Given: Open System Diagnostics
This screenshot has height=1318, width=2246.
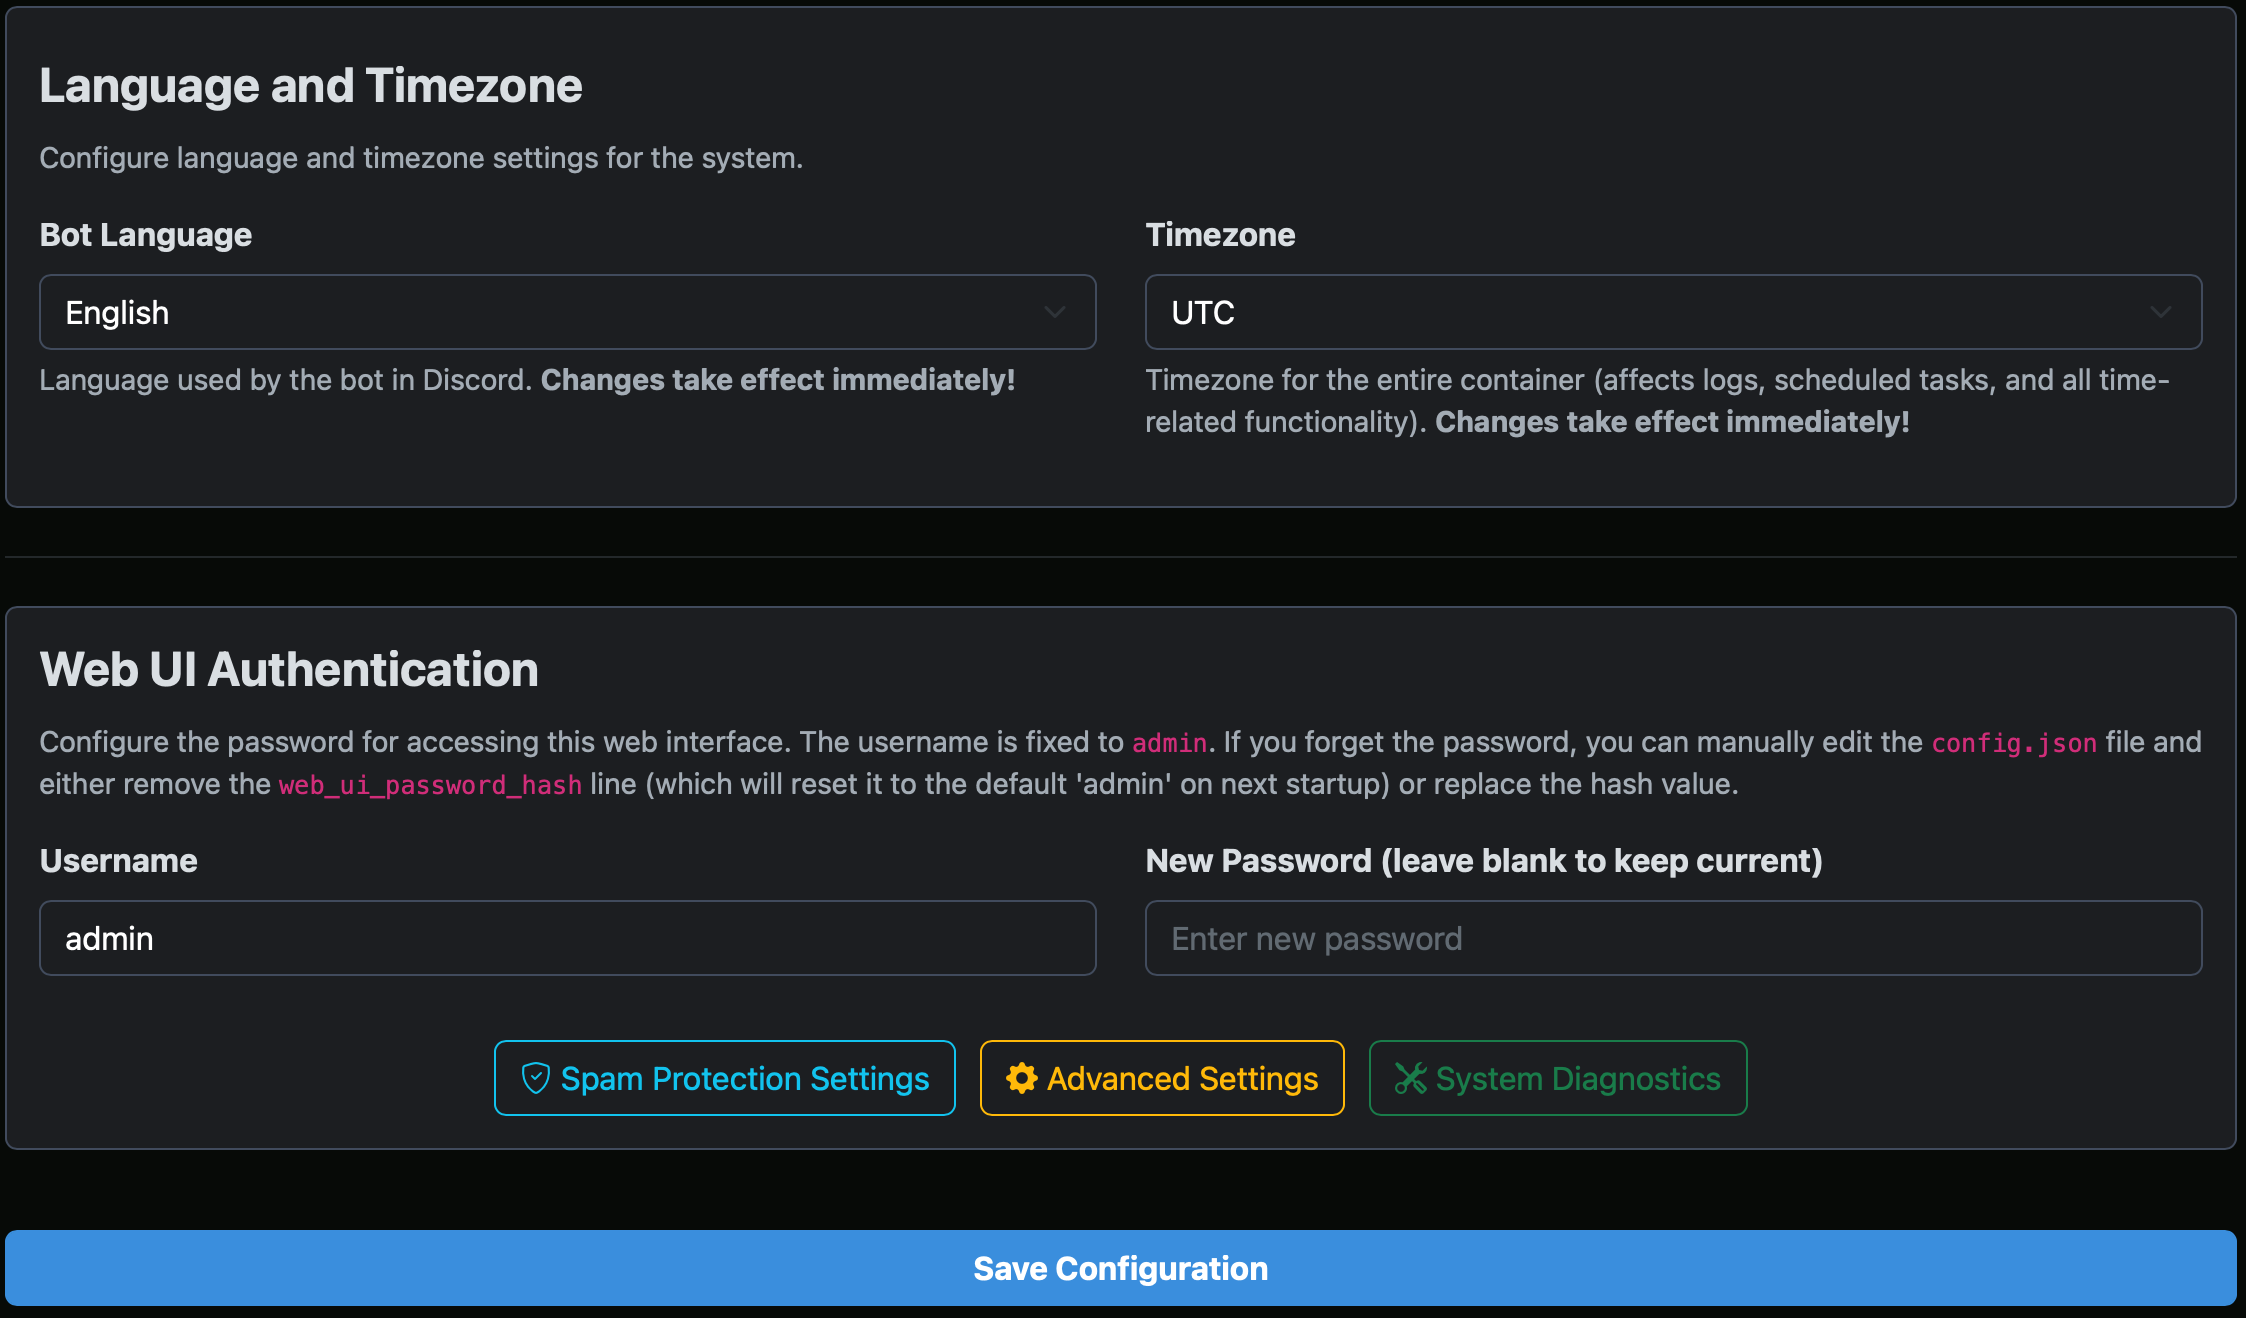Looking at the screenshot, I should [1557, 1078].
